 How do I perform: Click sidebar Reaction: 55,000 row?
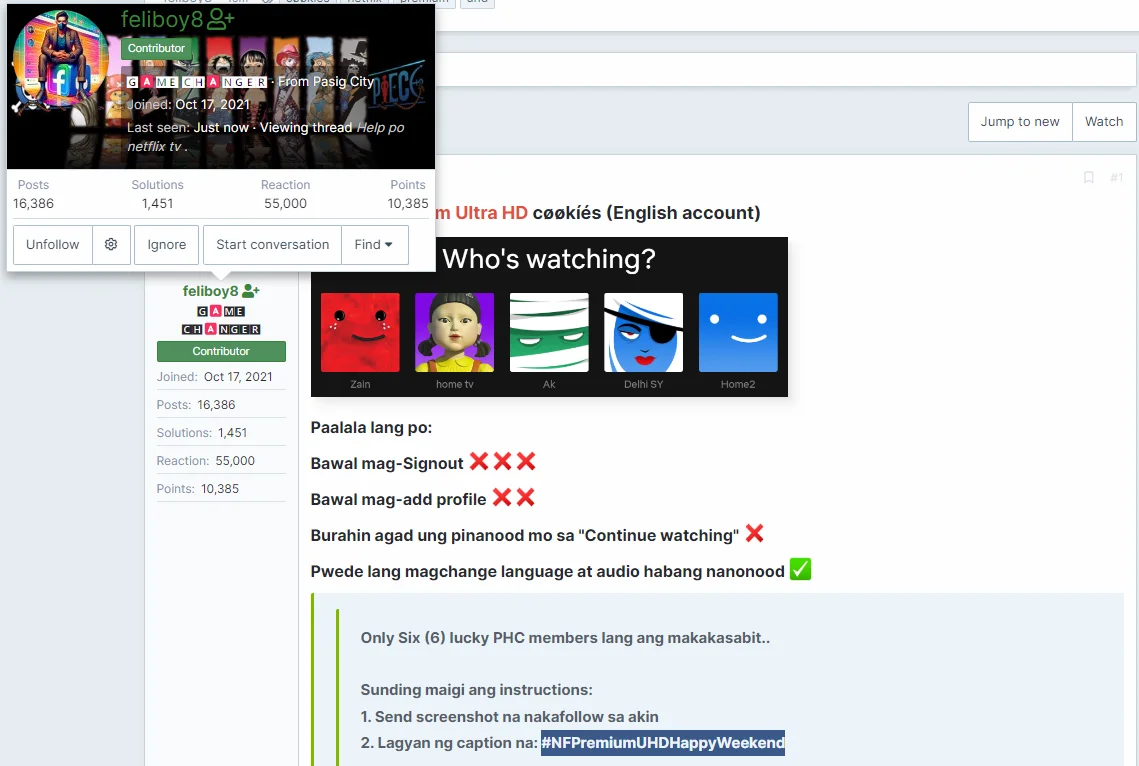click(x=221, y=461)
